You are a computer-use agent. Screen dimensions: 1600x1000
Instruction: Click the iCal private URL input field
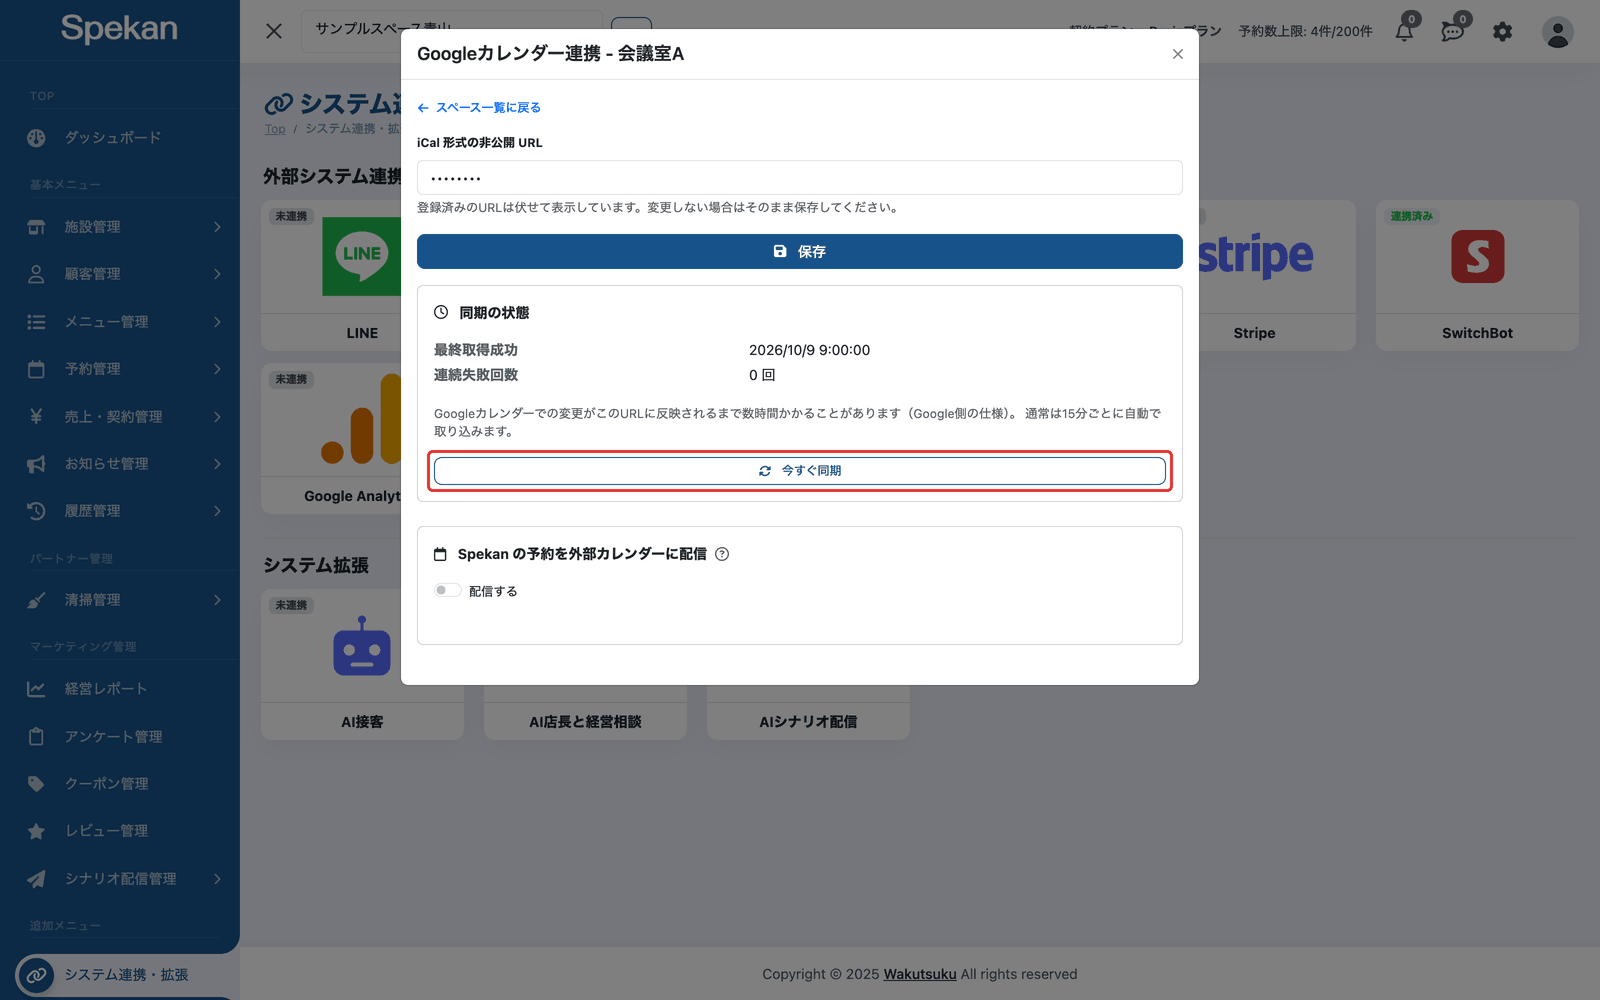pos(799,178)
